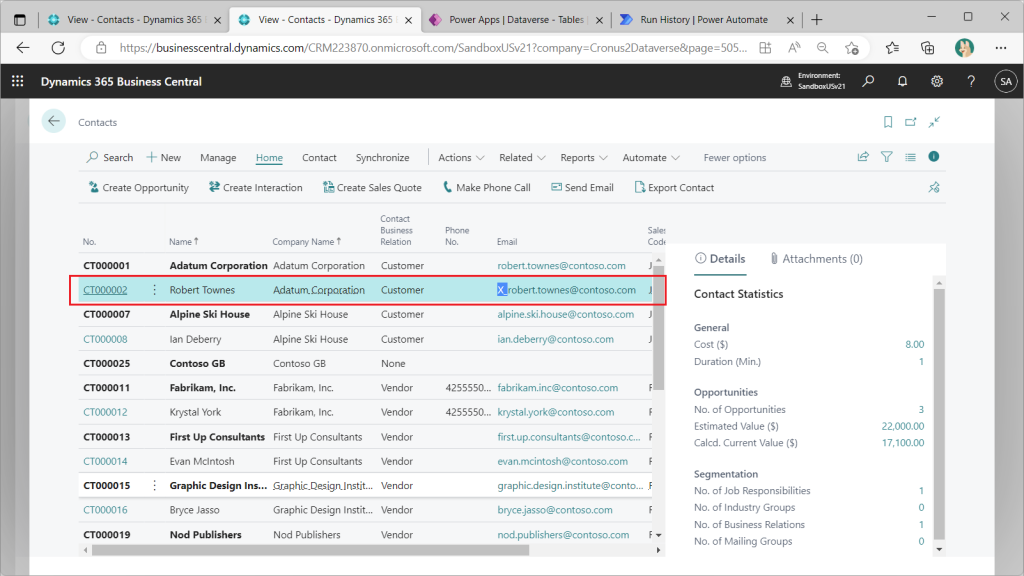
Task: Switch to Run History Power Automate tab
Action: tap(705, 20)
